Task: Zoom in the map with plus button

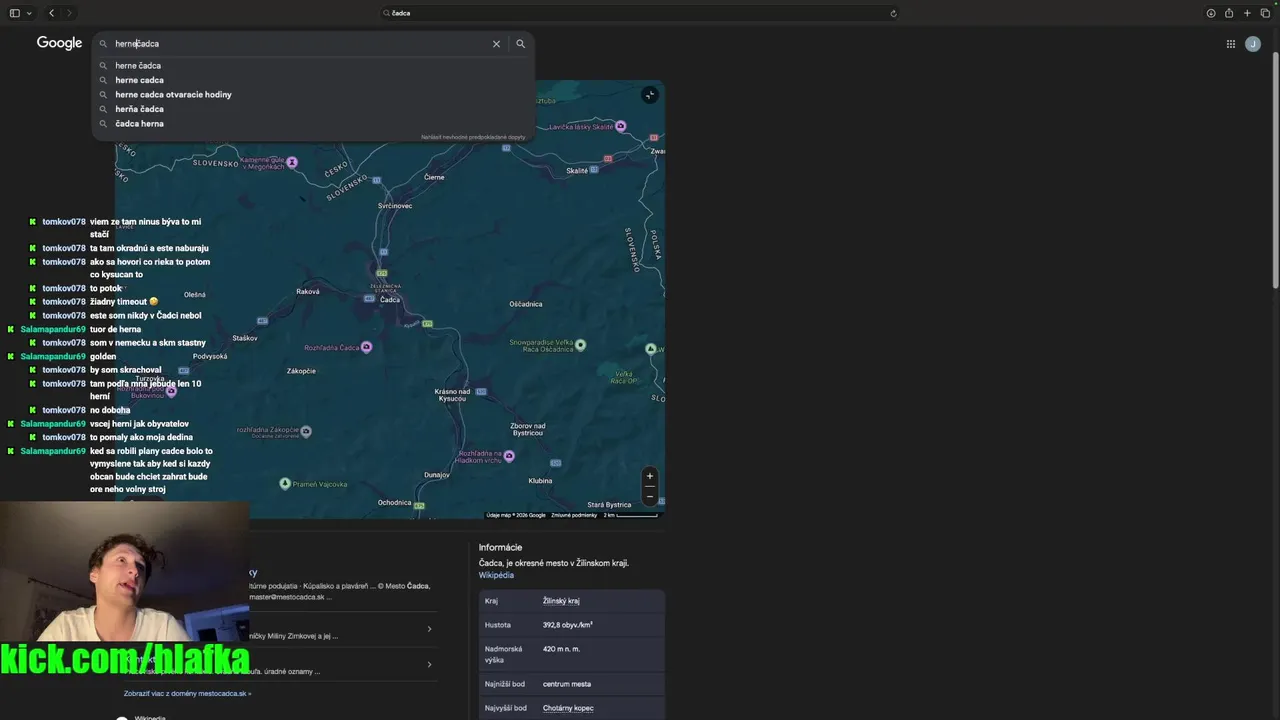Action: pyautogui.click(x=650, y=476)
